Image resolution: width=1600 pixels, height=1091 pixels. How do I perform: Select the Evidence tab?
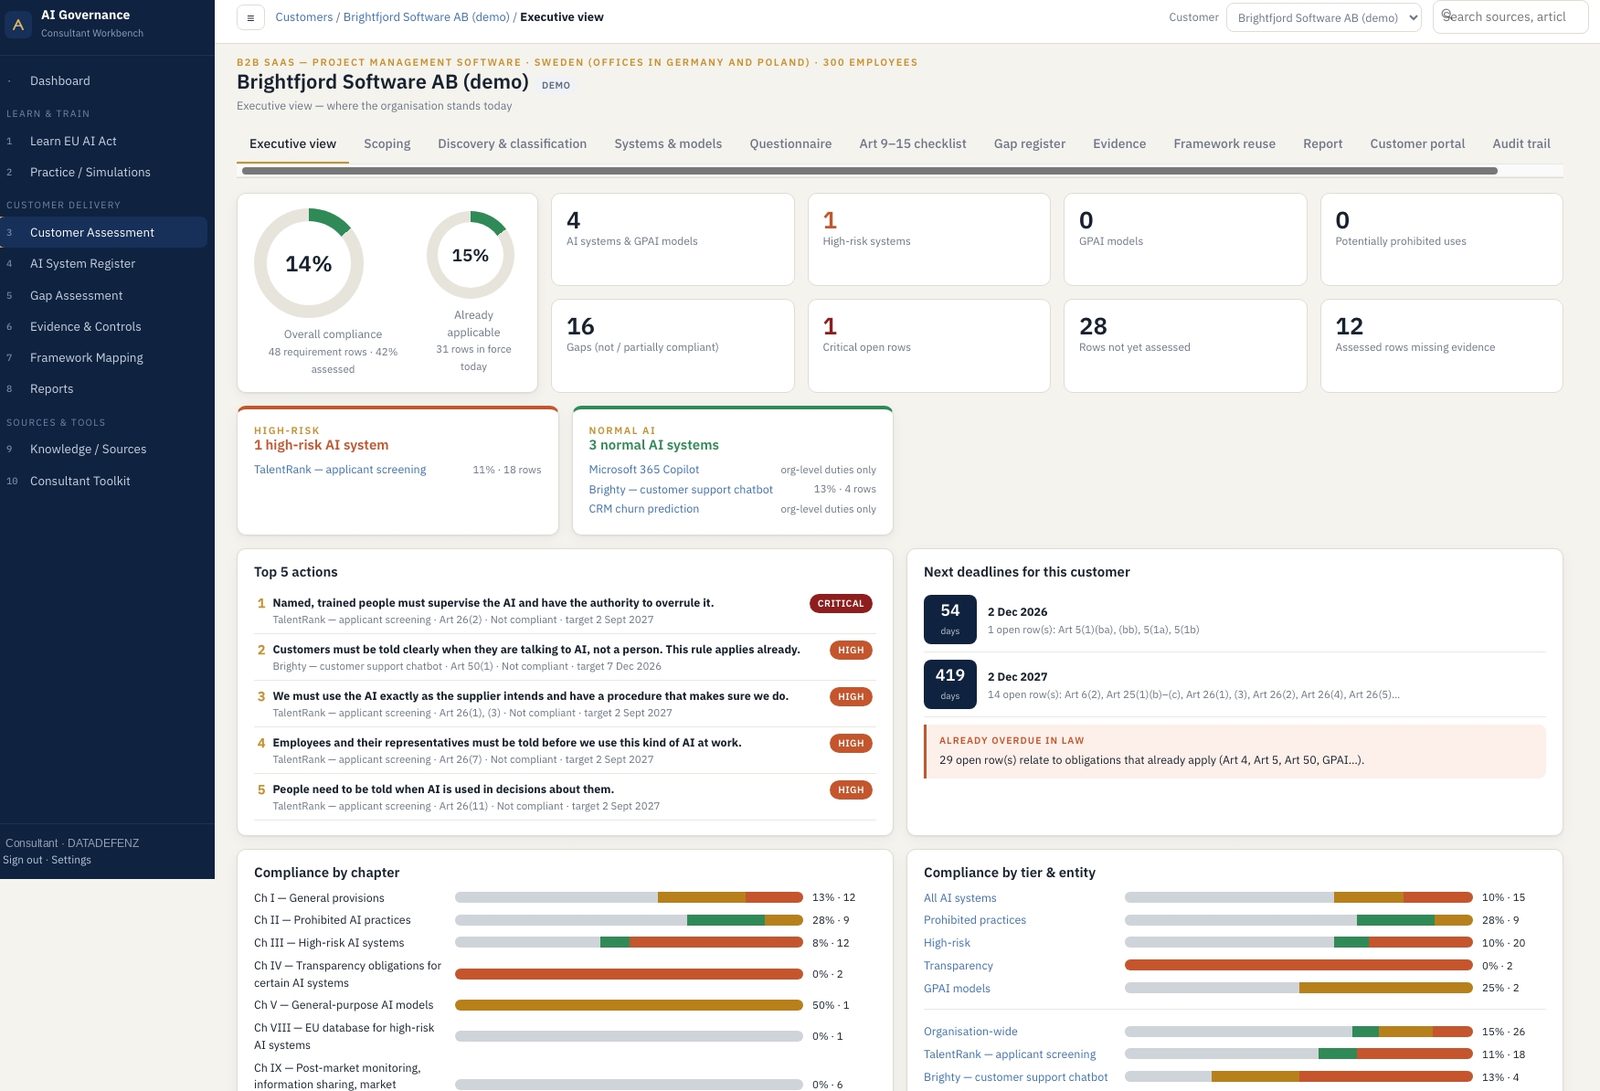(x=1119, y=144)
